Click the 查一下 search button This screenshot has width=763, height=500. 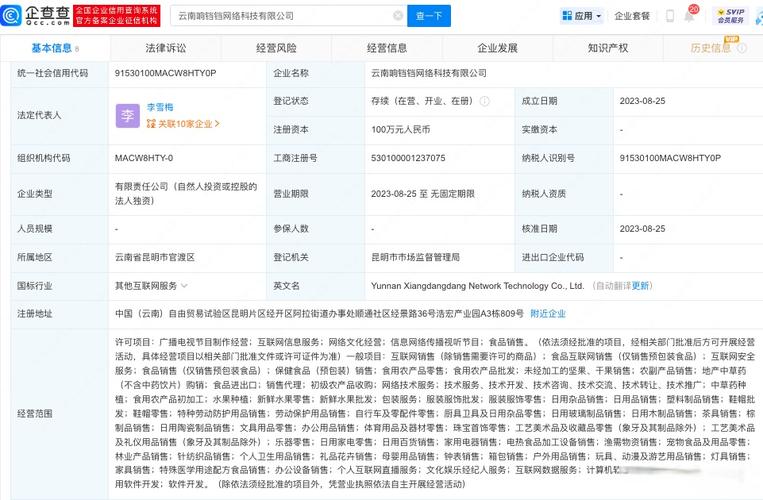[429, 16]
